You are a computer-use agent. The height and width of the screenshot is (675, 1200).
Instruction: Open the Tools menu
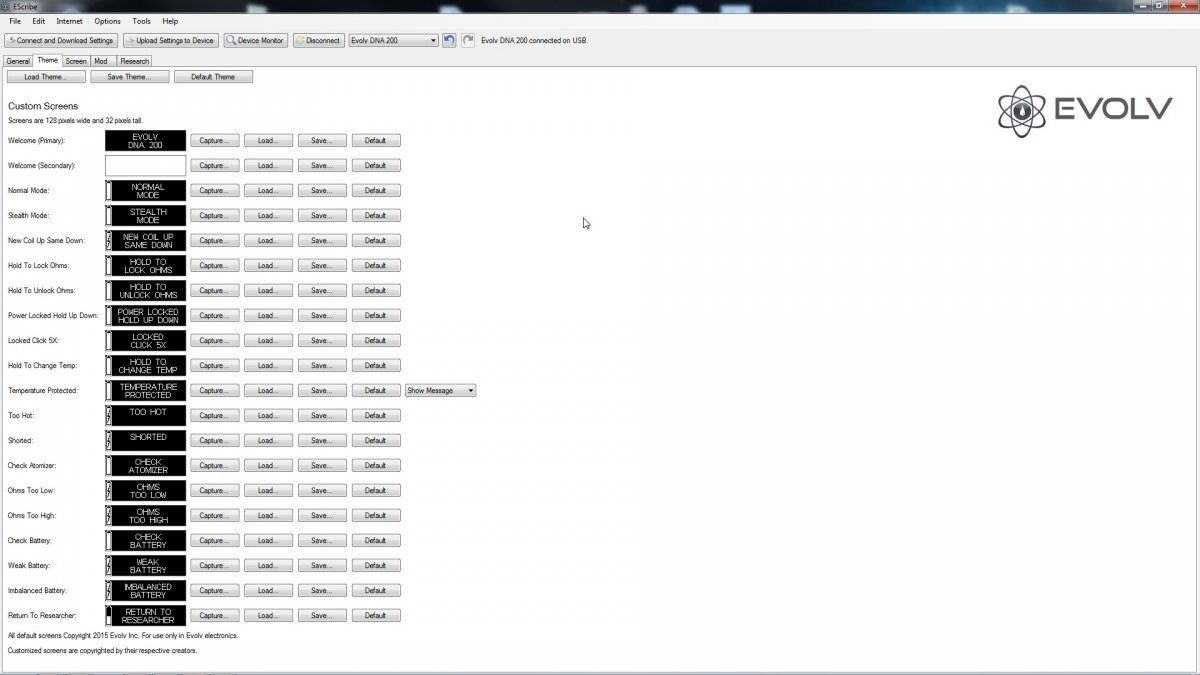click(141, 21)
